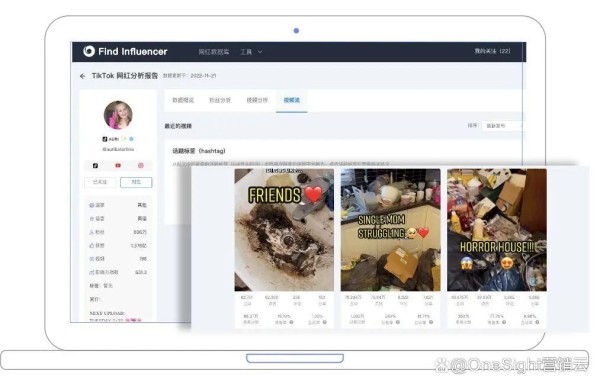This screenshot has height=386, width=600.
Task: Click help icon under HORROR HOUSE video's last metric
Action: [537, 322]
